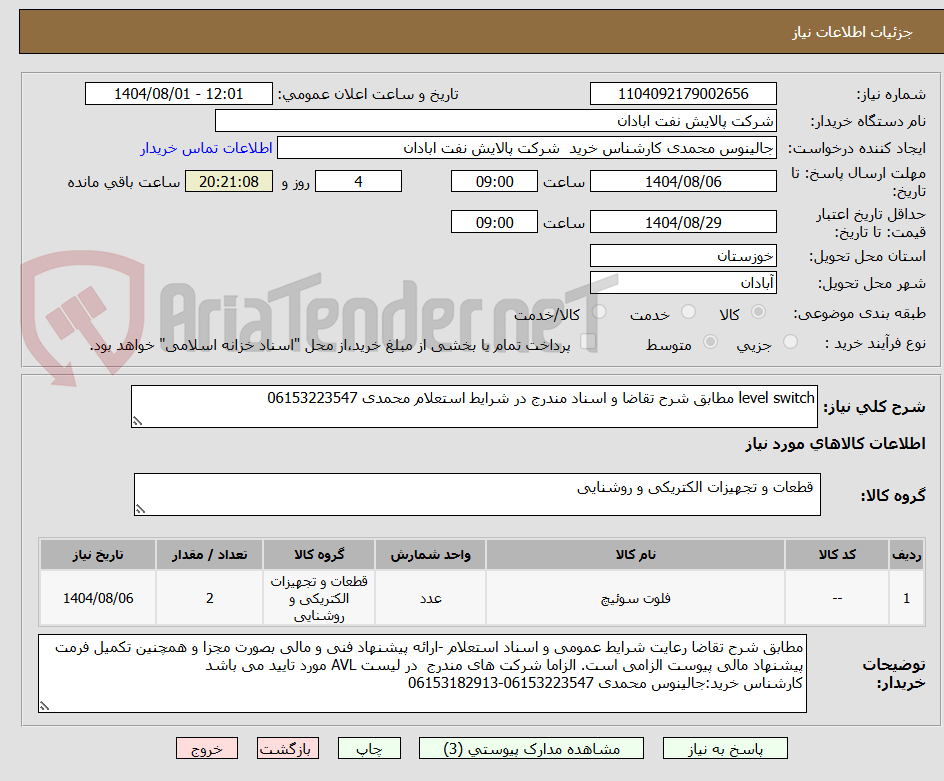Select جزيي purchase process type
944x781 pixels.
790,341
